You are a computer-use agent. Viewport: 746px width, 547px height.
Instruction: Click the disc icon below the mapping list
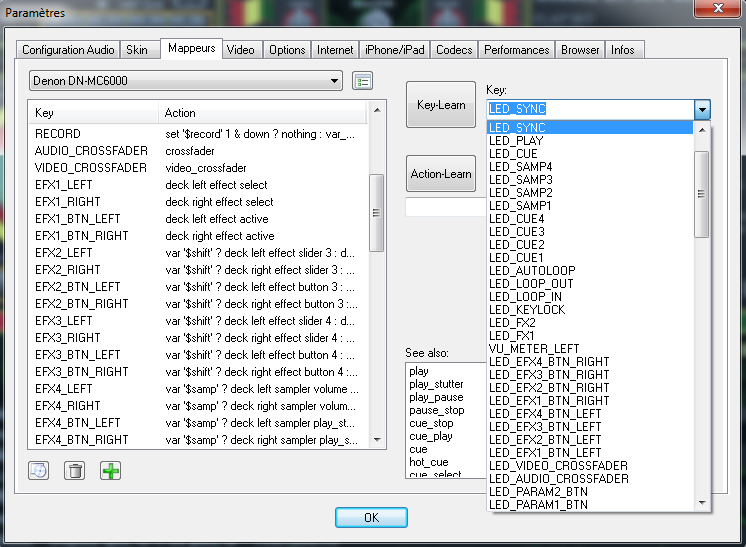point(39,470)
